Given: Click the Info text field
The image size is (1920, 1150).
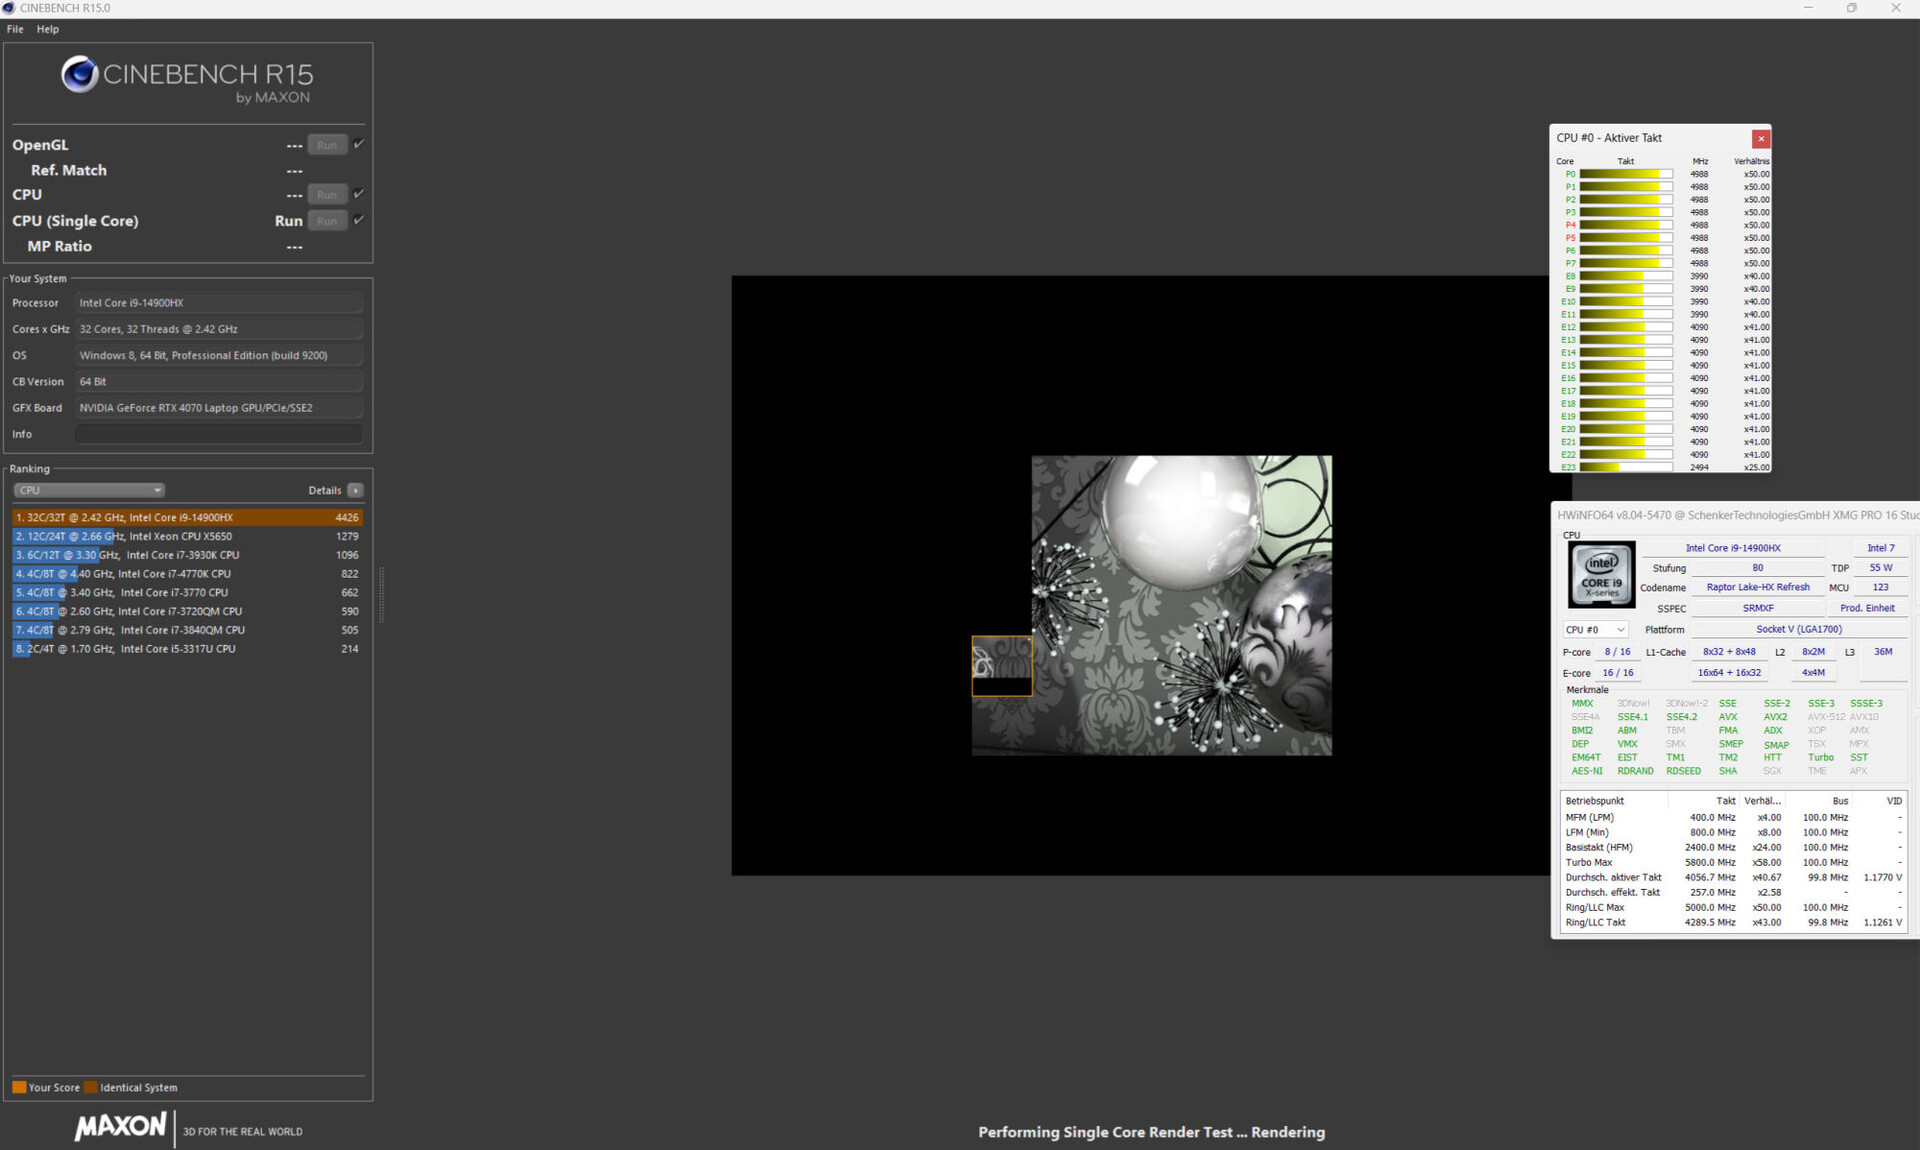Looking at the screenshot, I should tap(218, 434).
